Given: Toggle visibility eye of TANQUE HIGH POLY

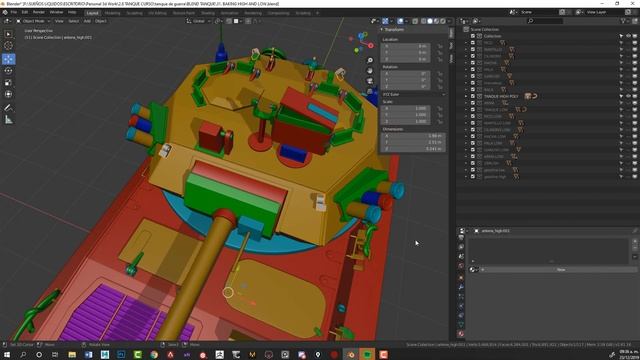Looking at the screenshot, I should pos(628,96).
